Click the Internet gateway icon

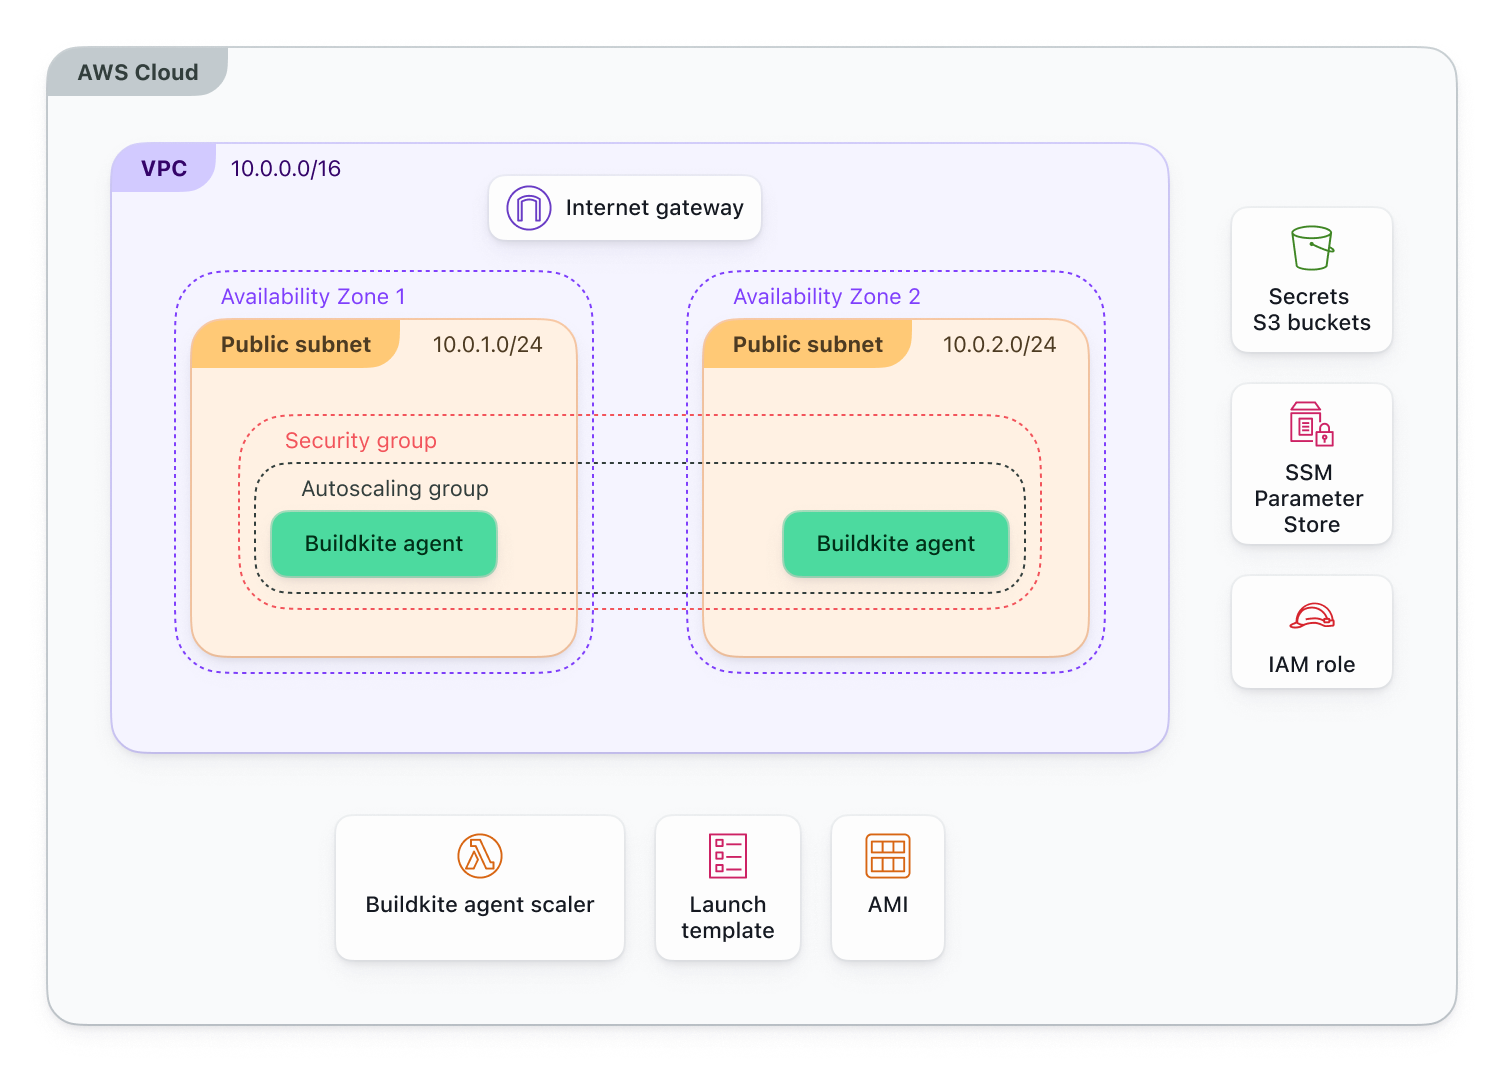528,208
